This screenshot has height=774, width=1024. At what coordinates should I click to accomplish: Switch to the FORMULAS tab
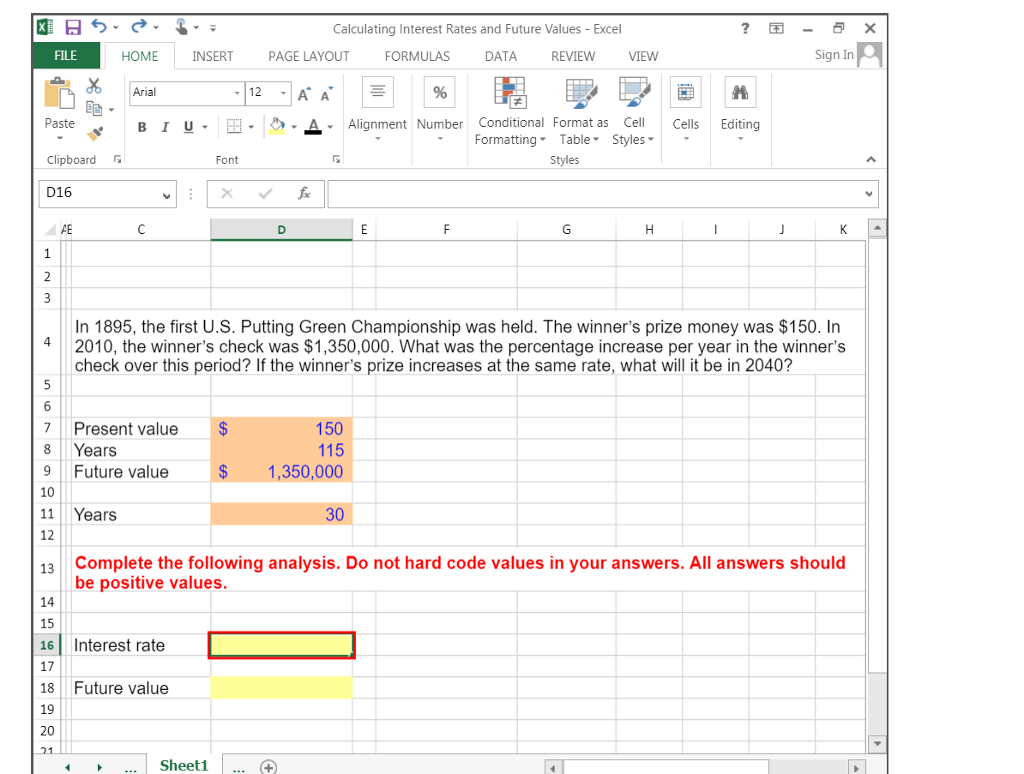417,56
